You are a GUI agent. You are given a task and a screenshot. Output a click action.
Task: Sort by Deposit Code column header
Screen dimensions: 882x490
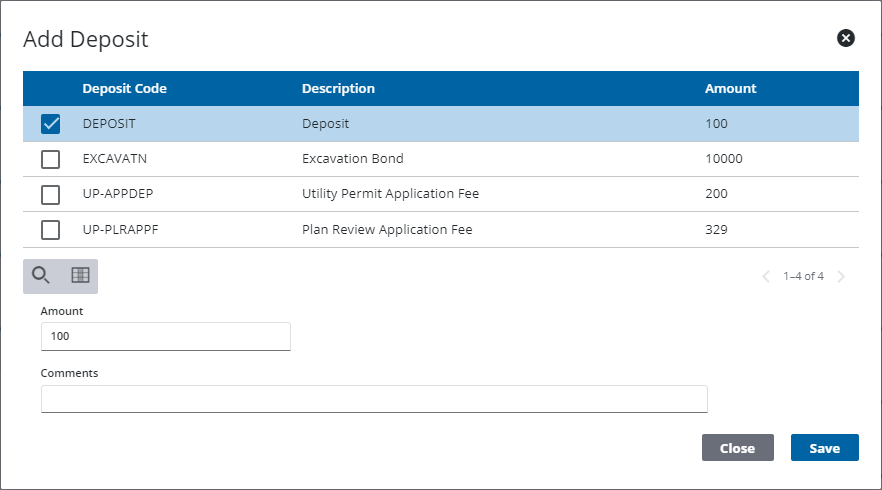tap(124, 89)
